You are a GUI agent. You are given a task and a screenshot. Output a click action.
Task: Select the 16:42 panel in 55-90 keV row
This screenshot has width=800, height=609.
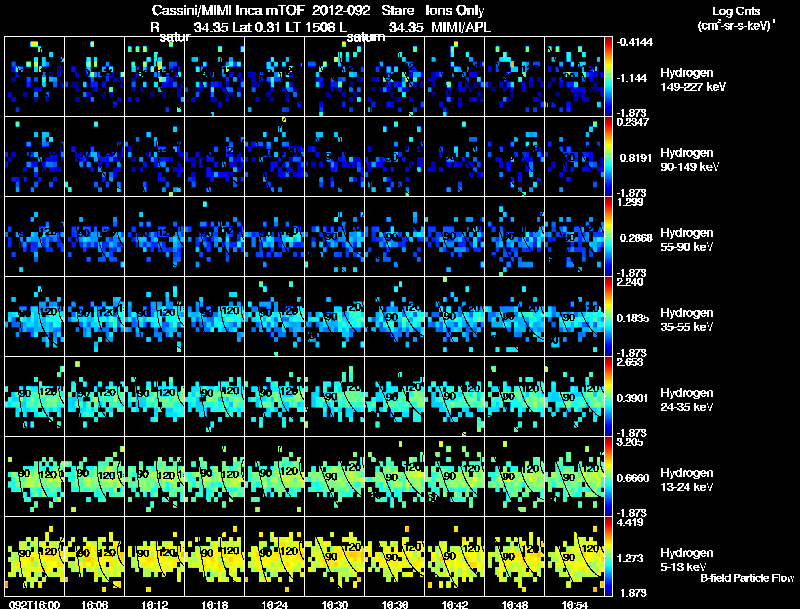pyautogui.click(x=455, y=237)
